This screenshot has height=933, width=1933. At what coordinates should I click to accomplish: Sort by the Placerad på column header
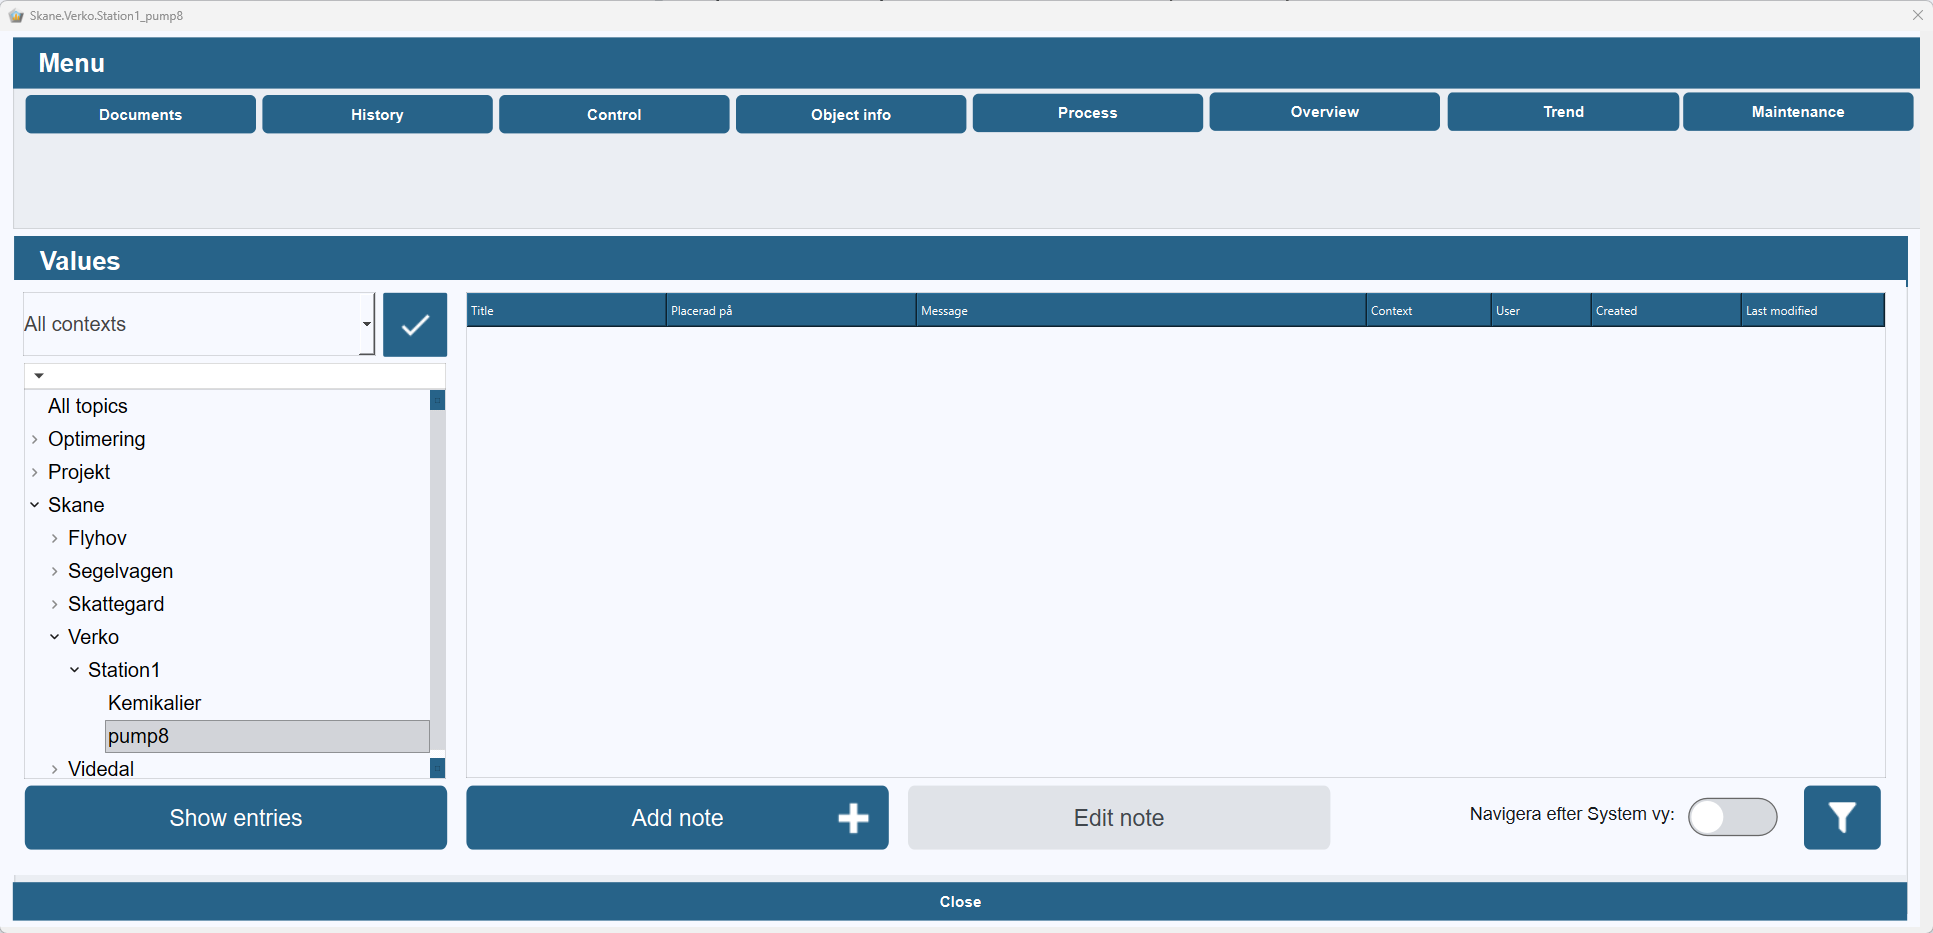(791, 310)
